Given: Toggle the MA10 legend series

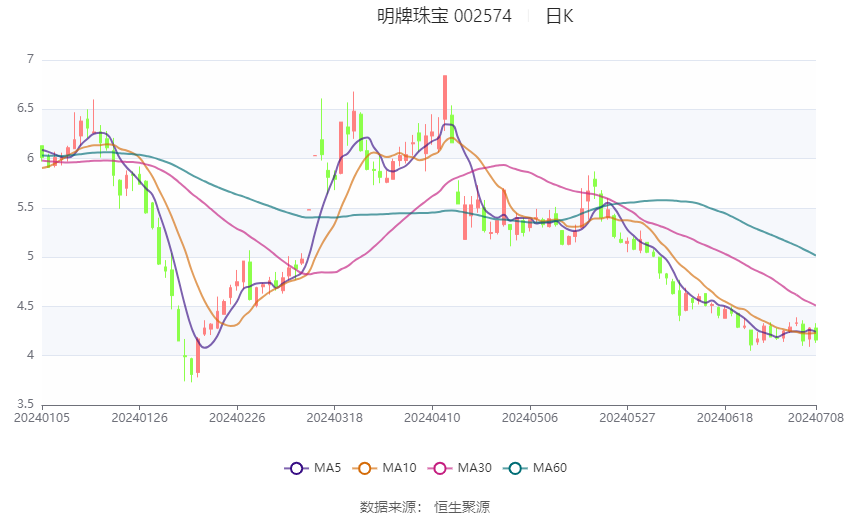Looking at the screenshot, I should pyautogui.click(x=384, y=468).
